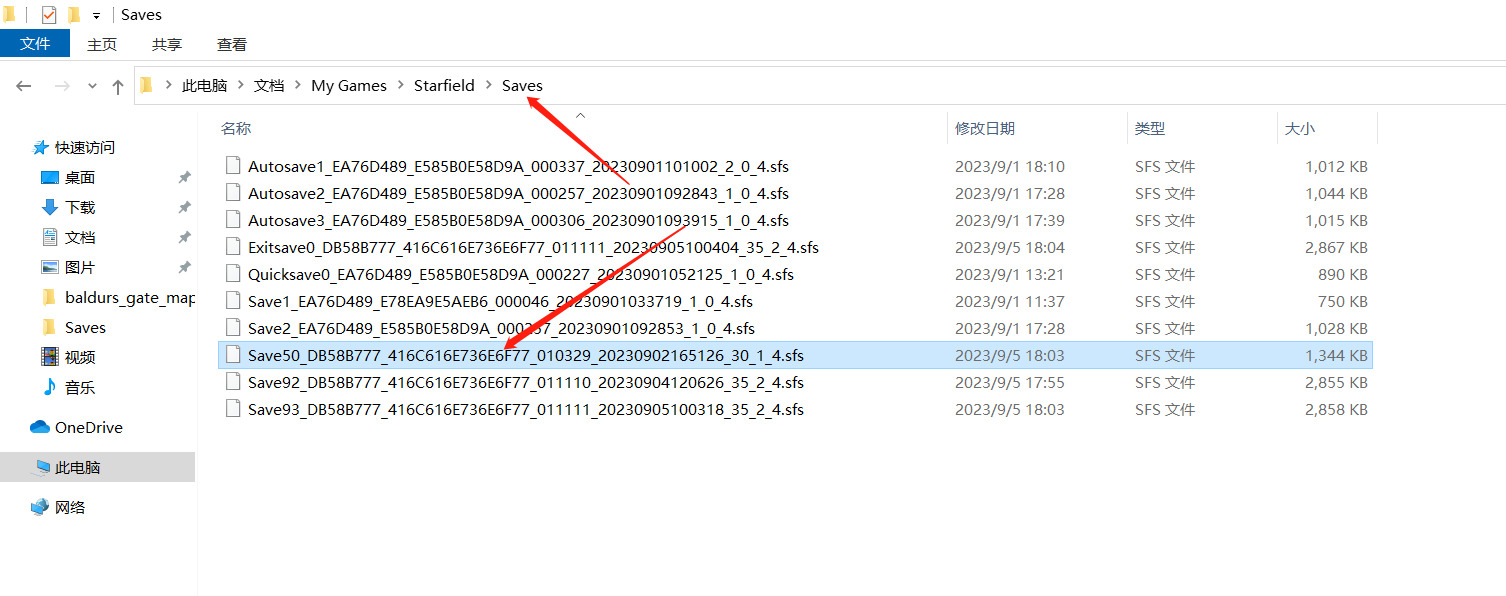Click Starfield in the address breadcrumb
The height and width of the screenshot is (596, 1506).
(x=444, y=86)
